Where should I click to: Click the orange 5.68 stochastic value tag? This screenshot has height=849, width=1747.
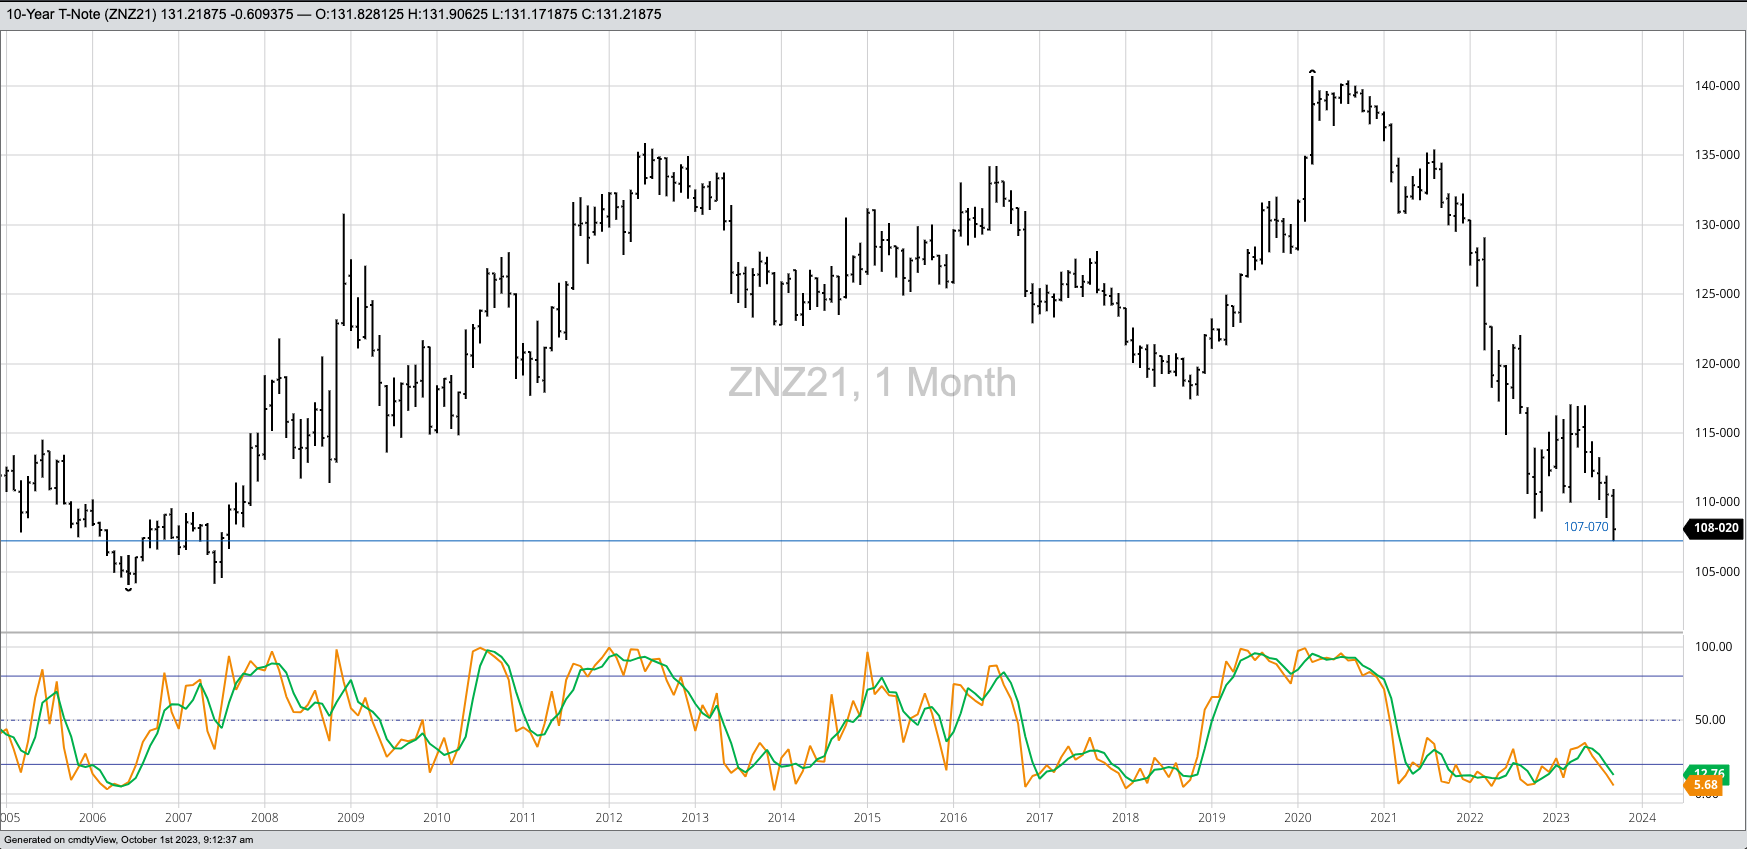tap(1706, 786)
